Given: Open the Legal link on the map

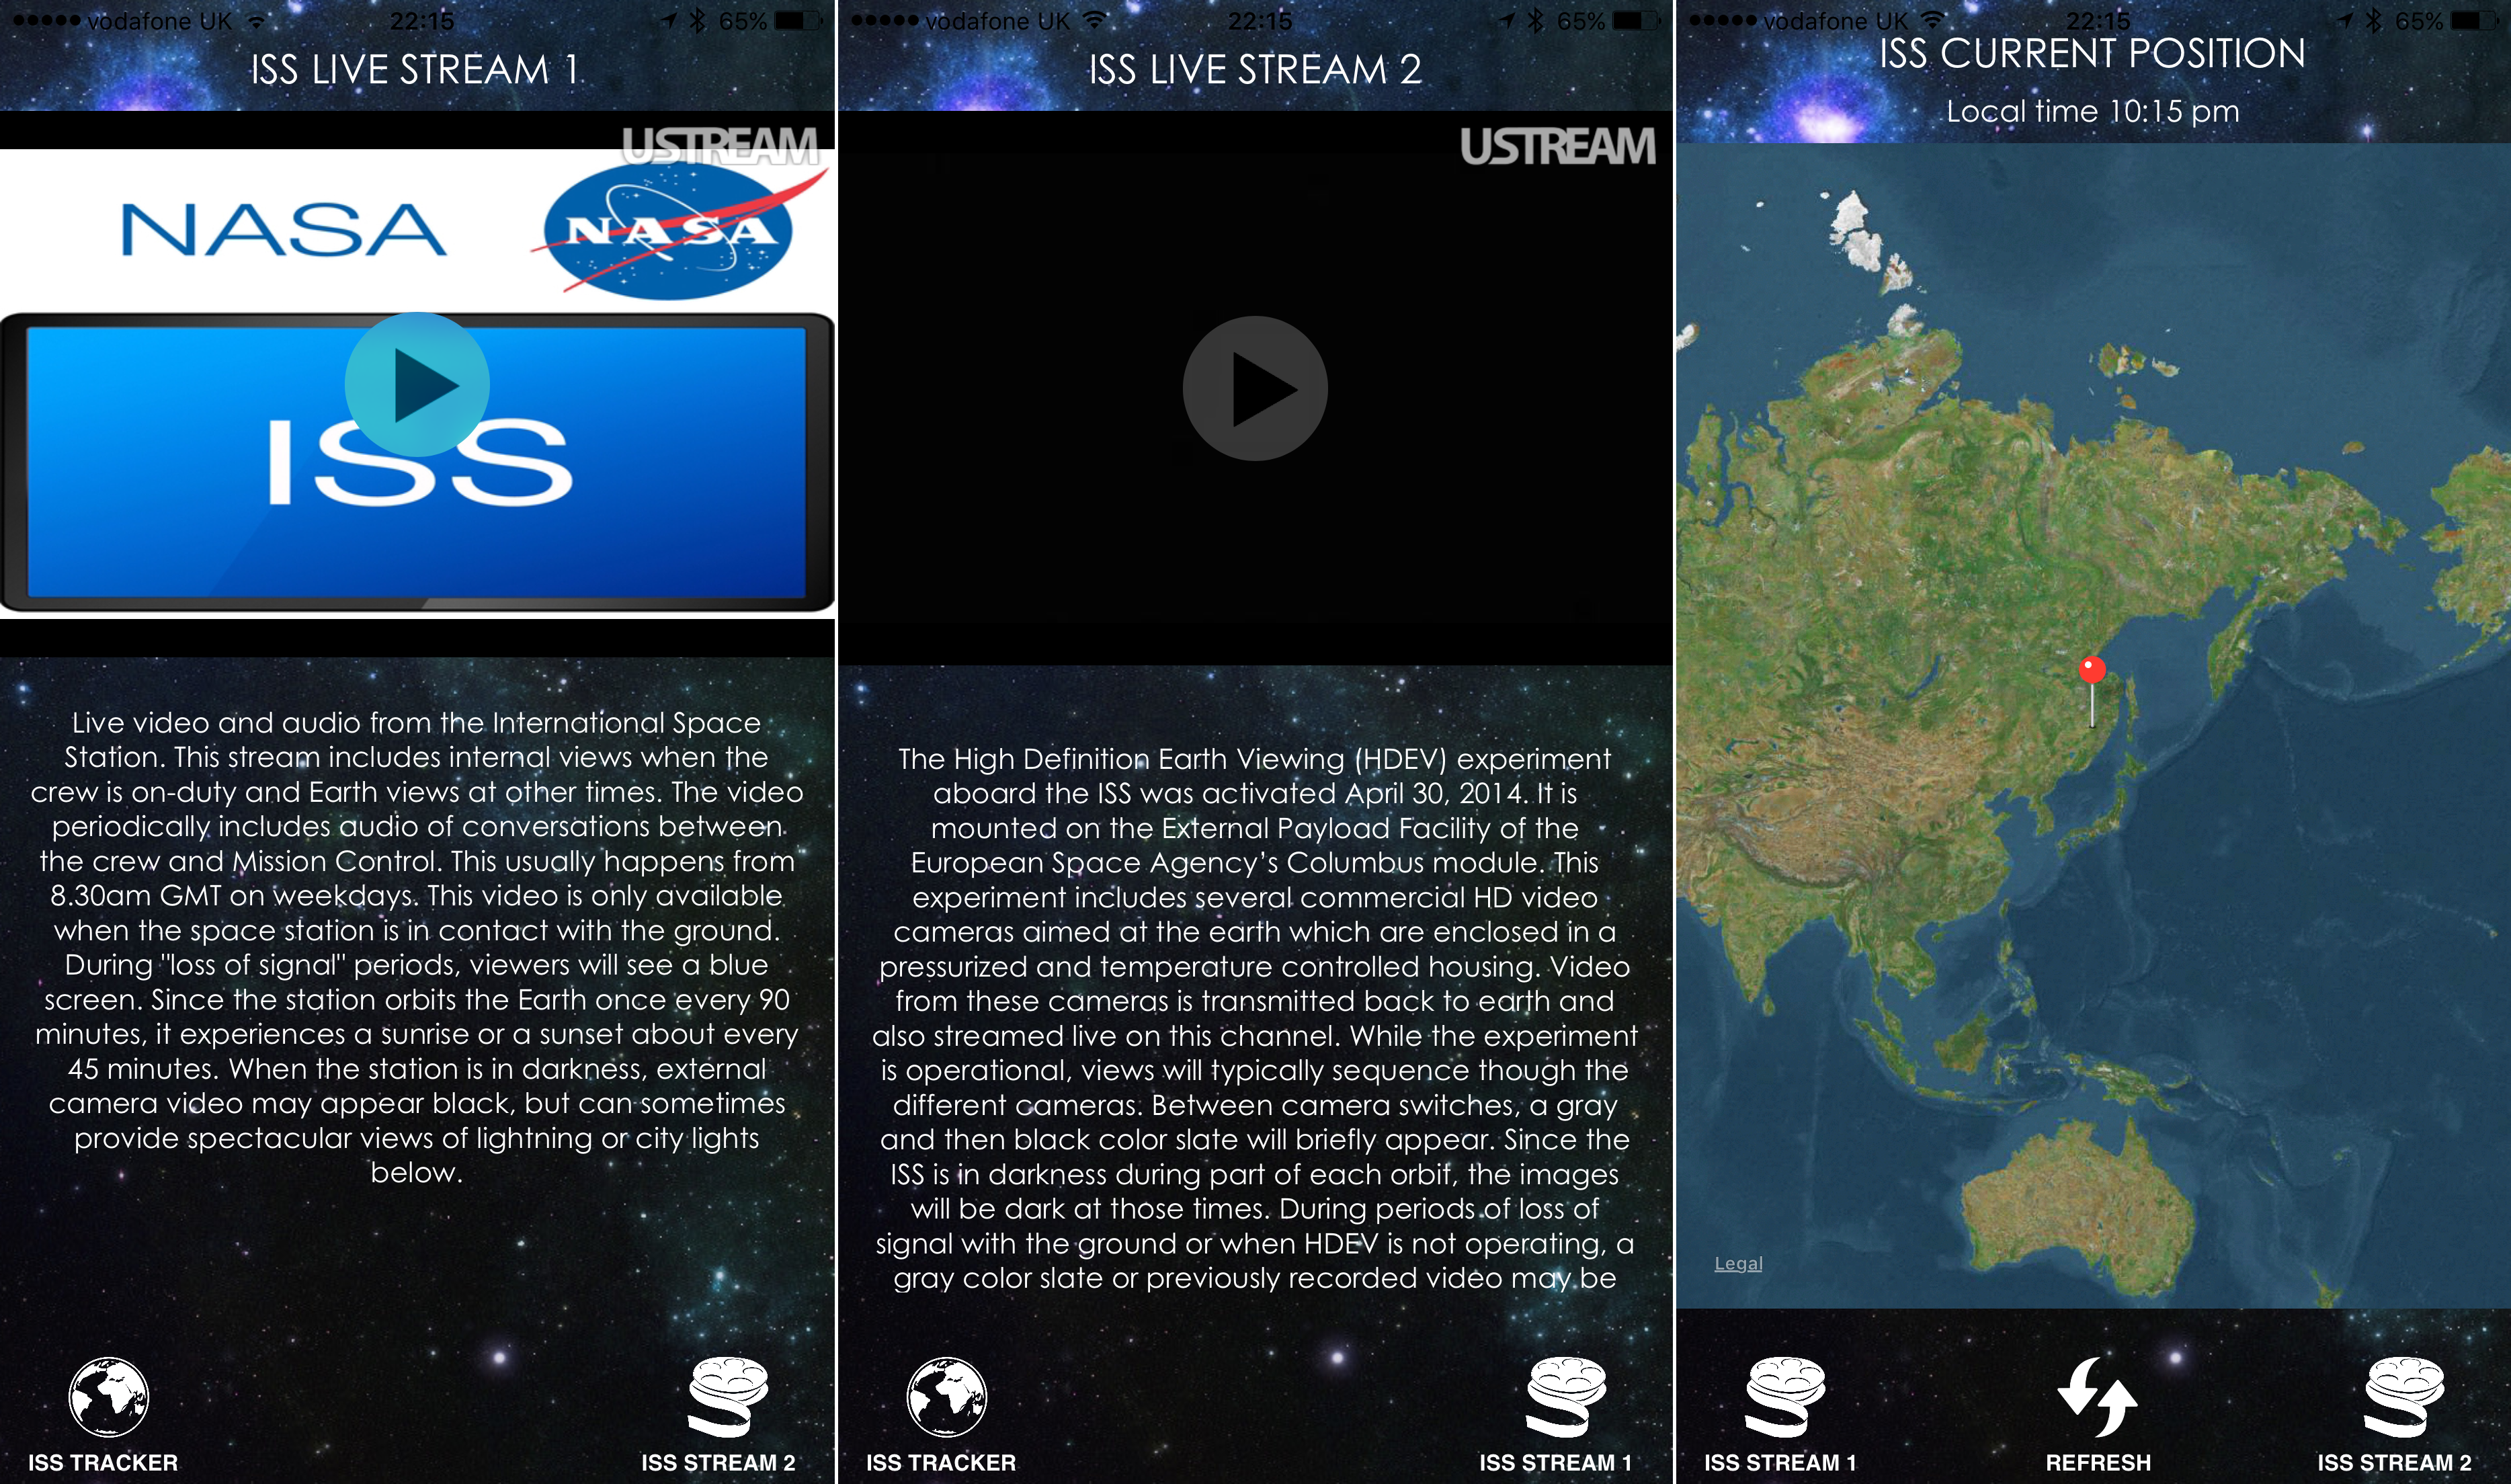Looking at the screenshot, I should coord(1738,1263).
